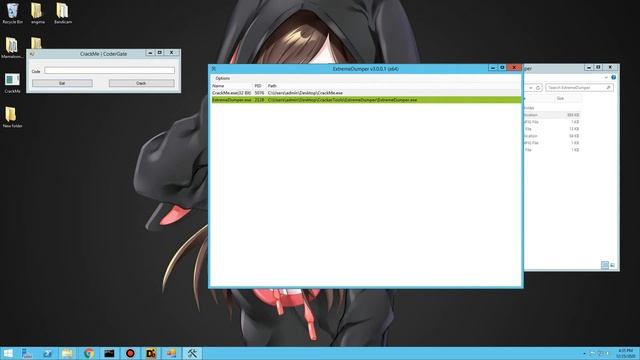Select the highlighted ExtremeDumper.exe process row
Image resolution: width=640 pixels, height=360 pixels.
coord(366,100)
